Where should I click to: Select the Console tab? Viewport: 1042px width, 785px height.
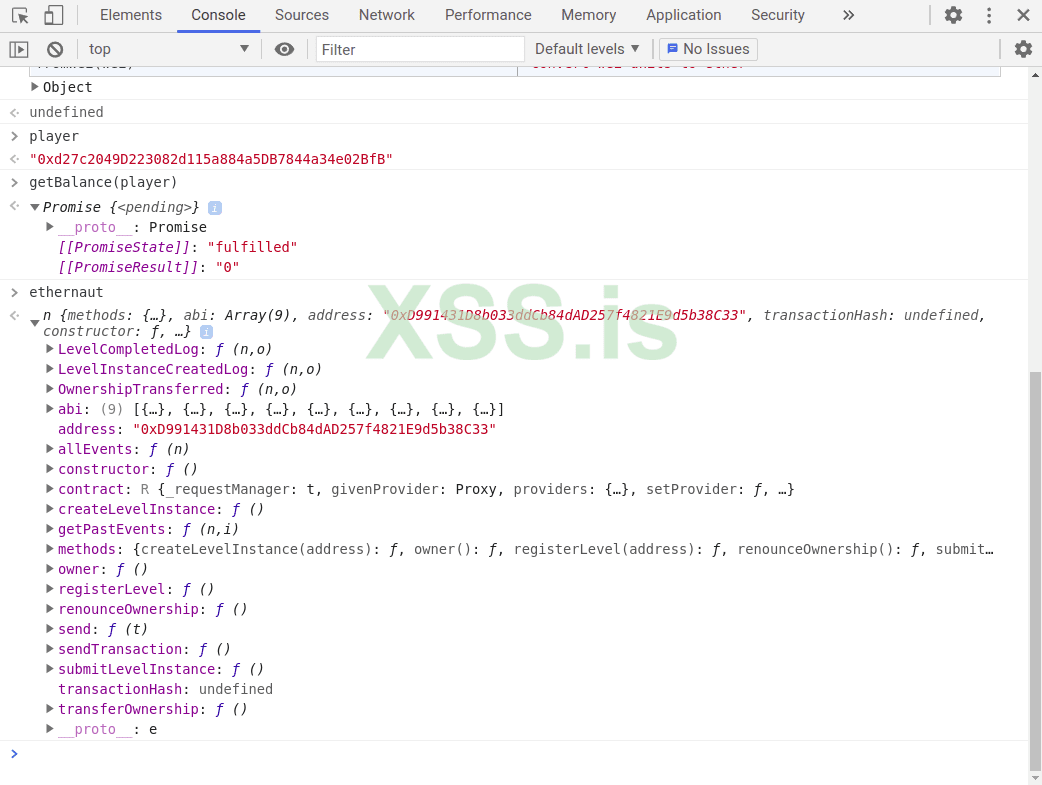218,15
